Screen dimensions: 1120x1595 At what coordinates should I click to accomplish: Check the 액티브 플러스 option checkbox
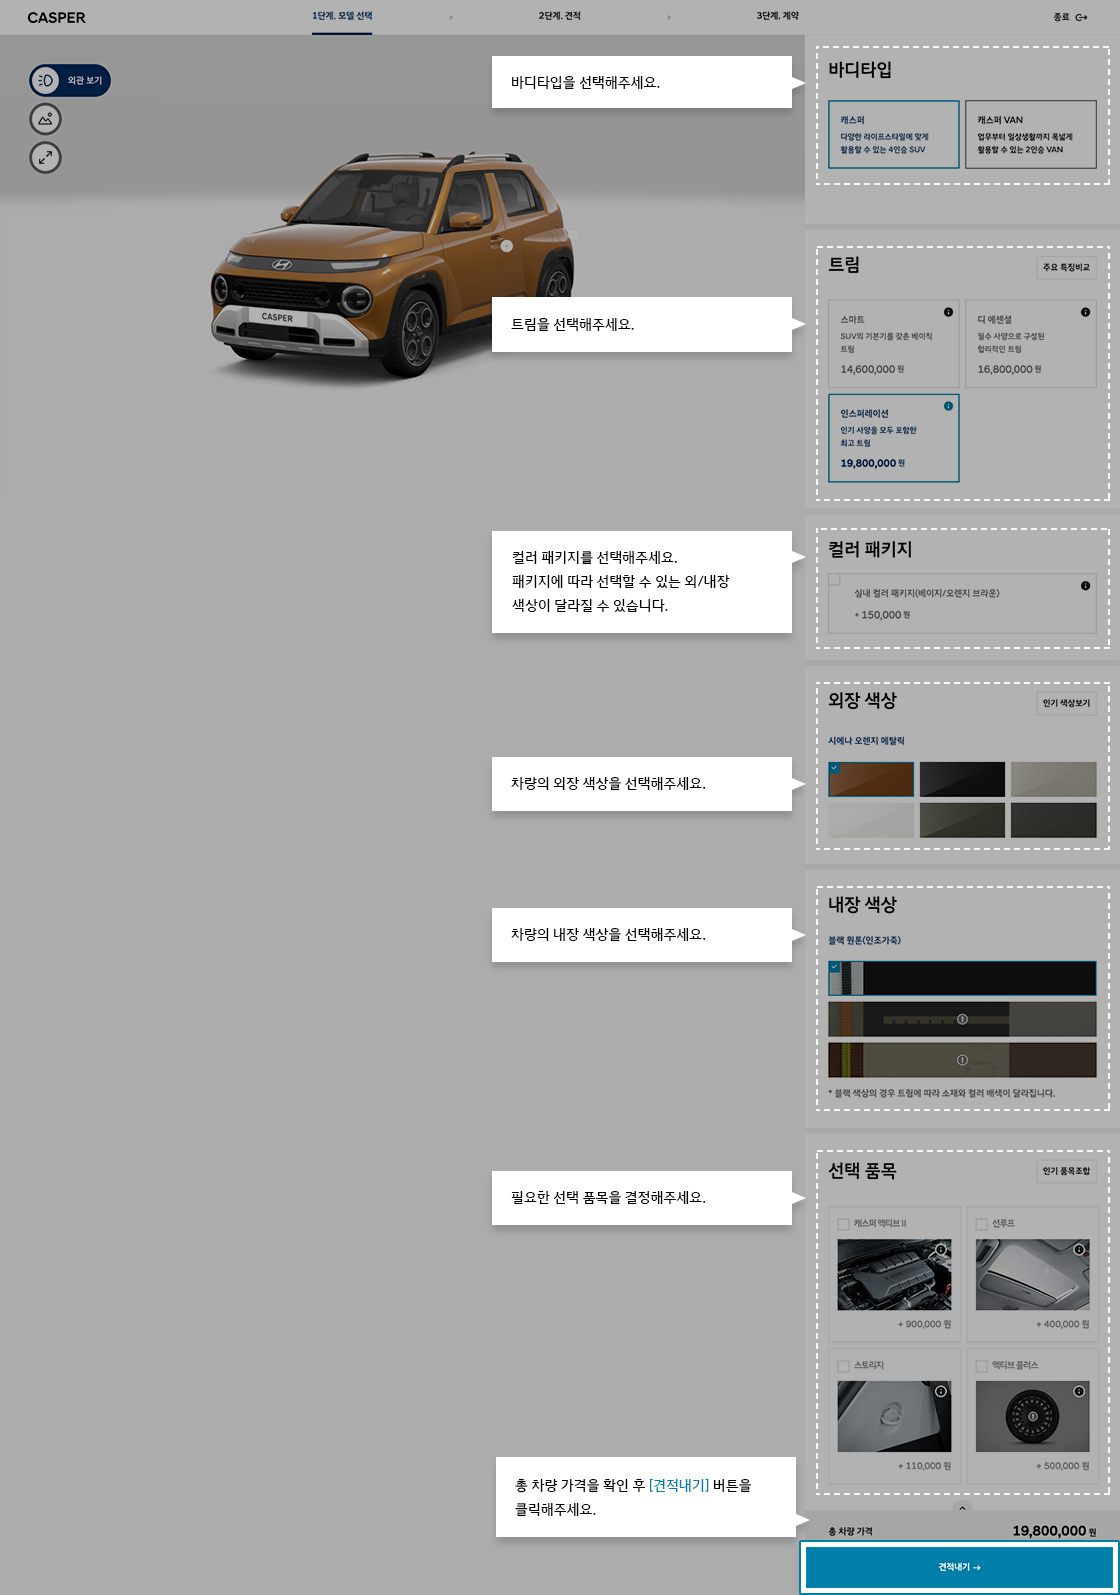tap(981, 1366)
